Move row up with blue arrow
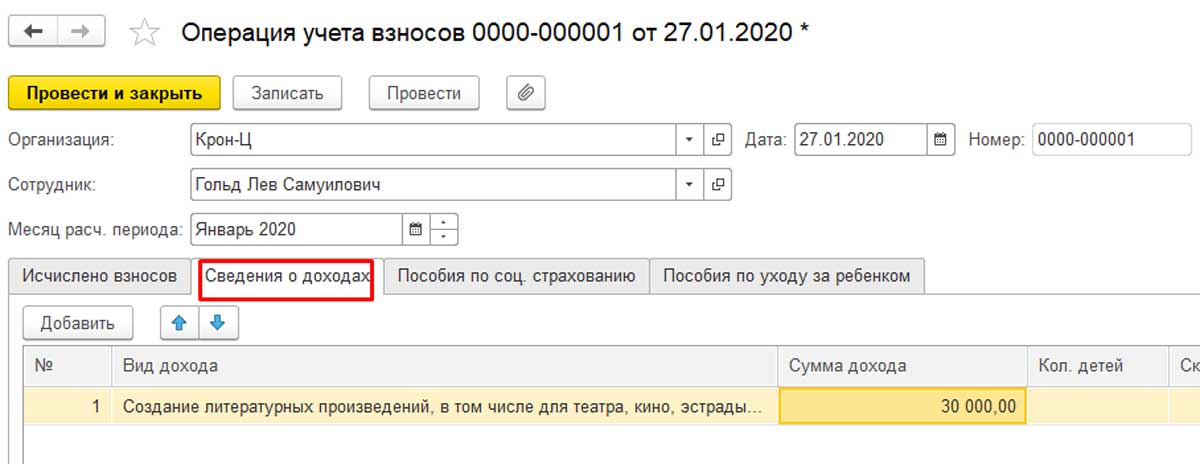The height and width of the screenshot is (464, 1200). click(180, 323)
